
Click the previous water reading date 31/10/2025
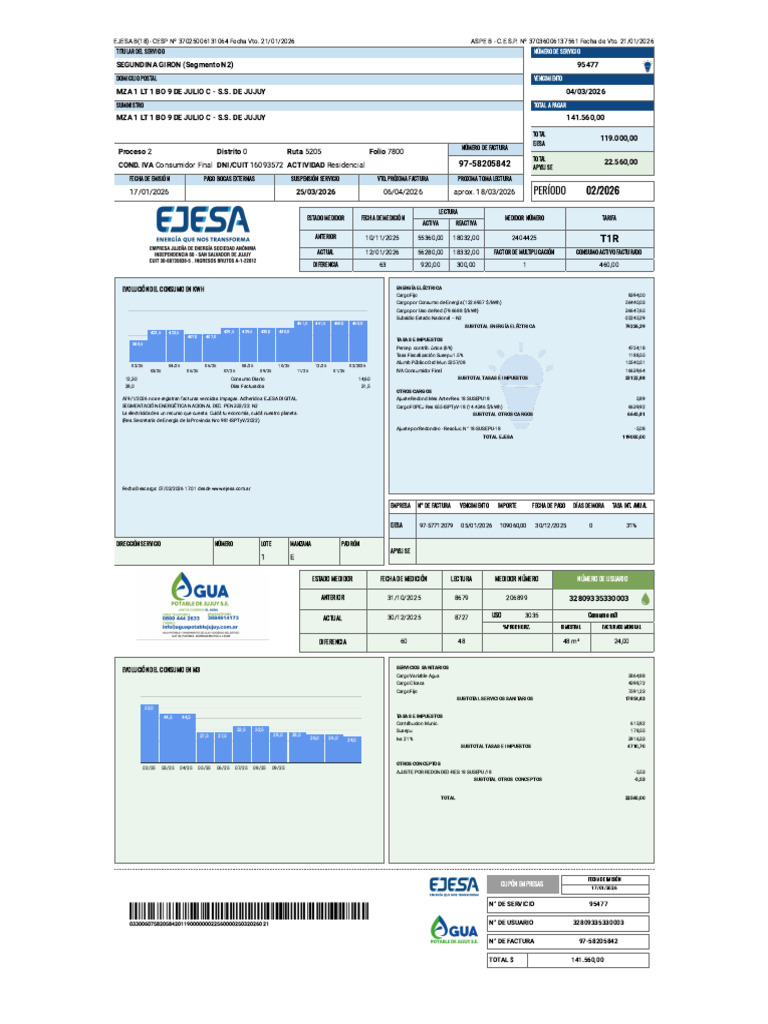pos(404,598)
